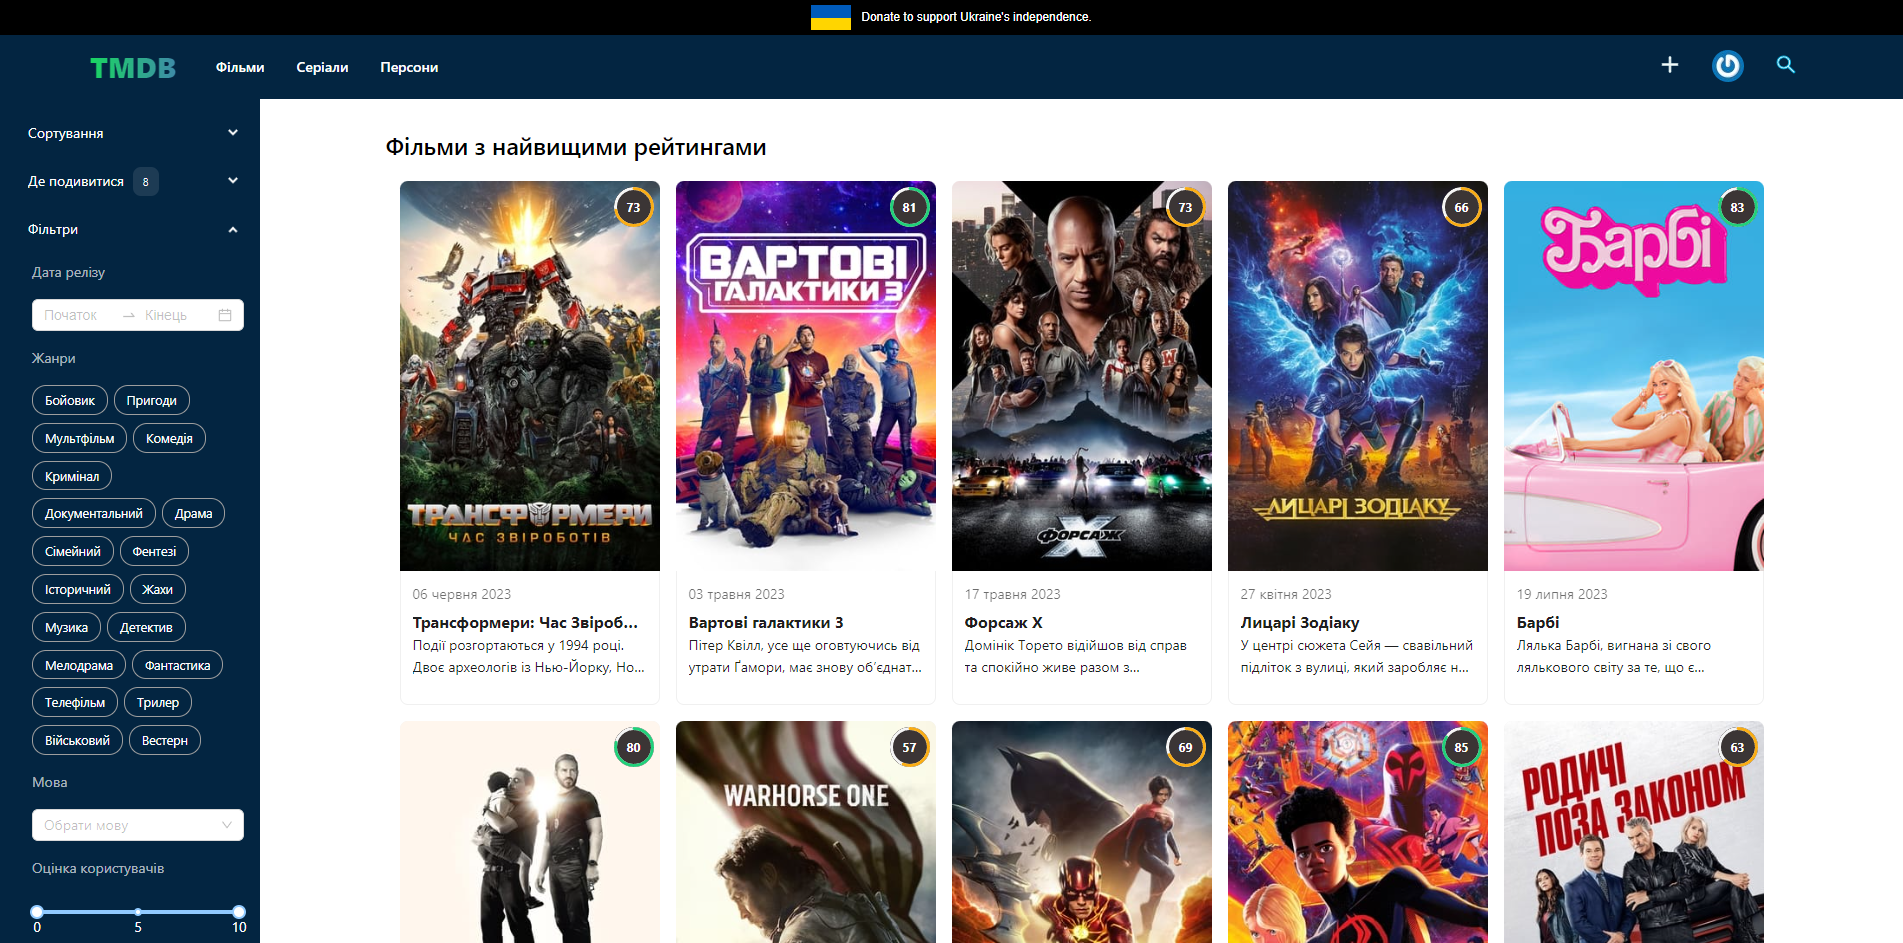This screenshot has height=943, width=1903.
Task: Open the Серіали menu
Action: tap(322, 67)
